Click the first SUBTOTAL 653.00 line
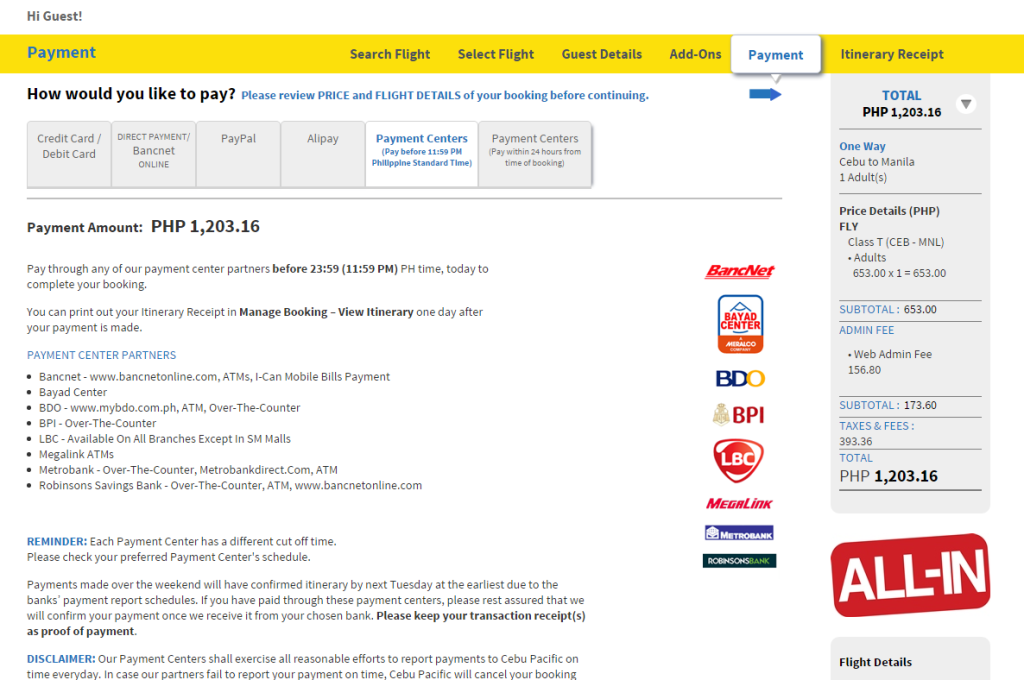The image size is (1024, 680). click(888, 310)
